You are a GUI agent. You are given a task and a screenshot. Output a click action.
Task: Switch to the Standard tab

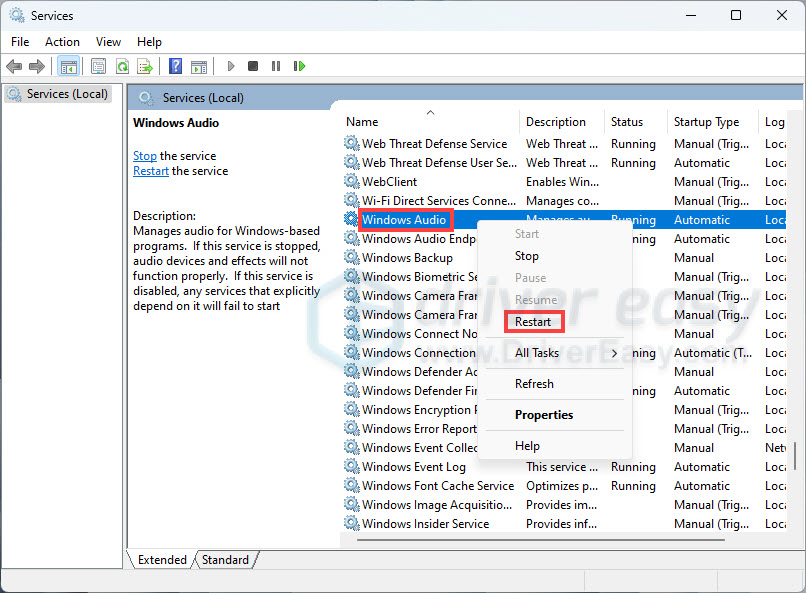click(x=225, y=560)
